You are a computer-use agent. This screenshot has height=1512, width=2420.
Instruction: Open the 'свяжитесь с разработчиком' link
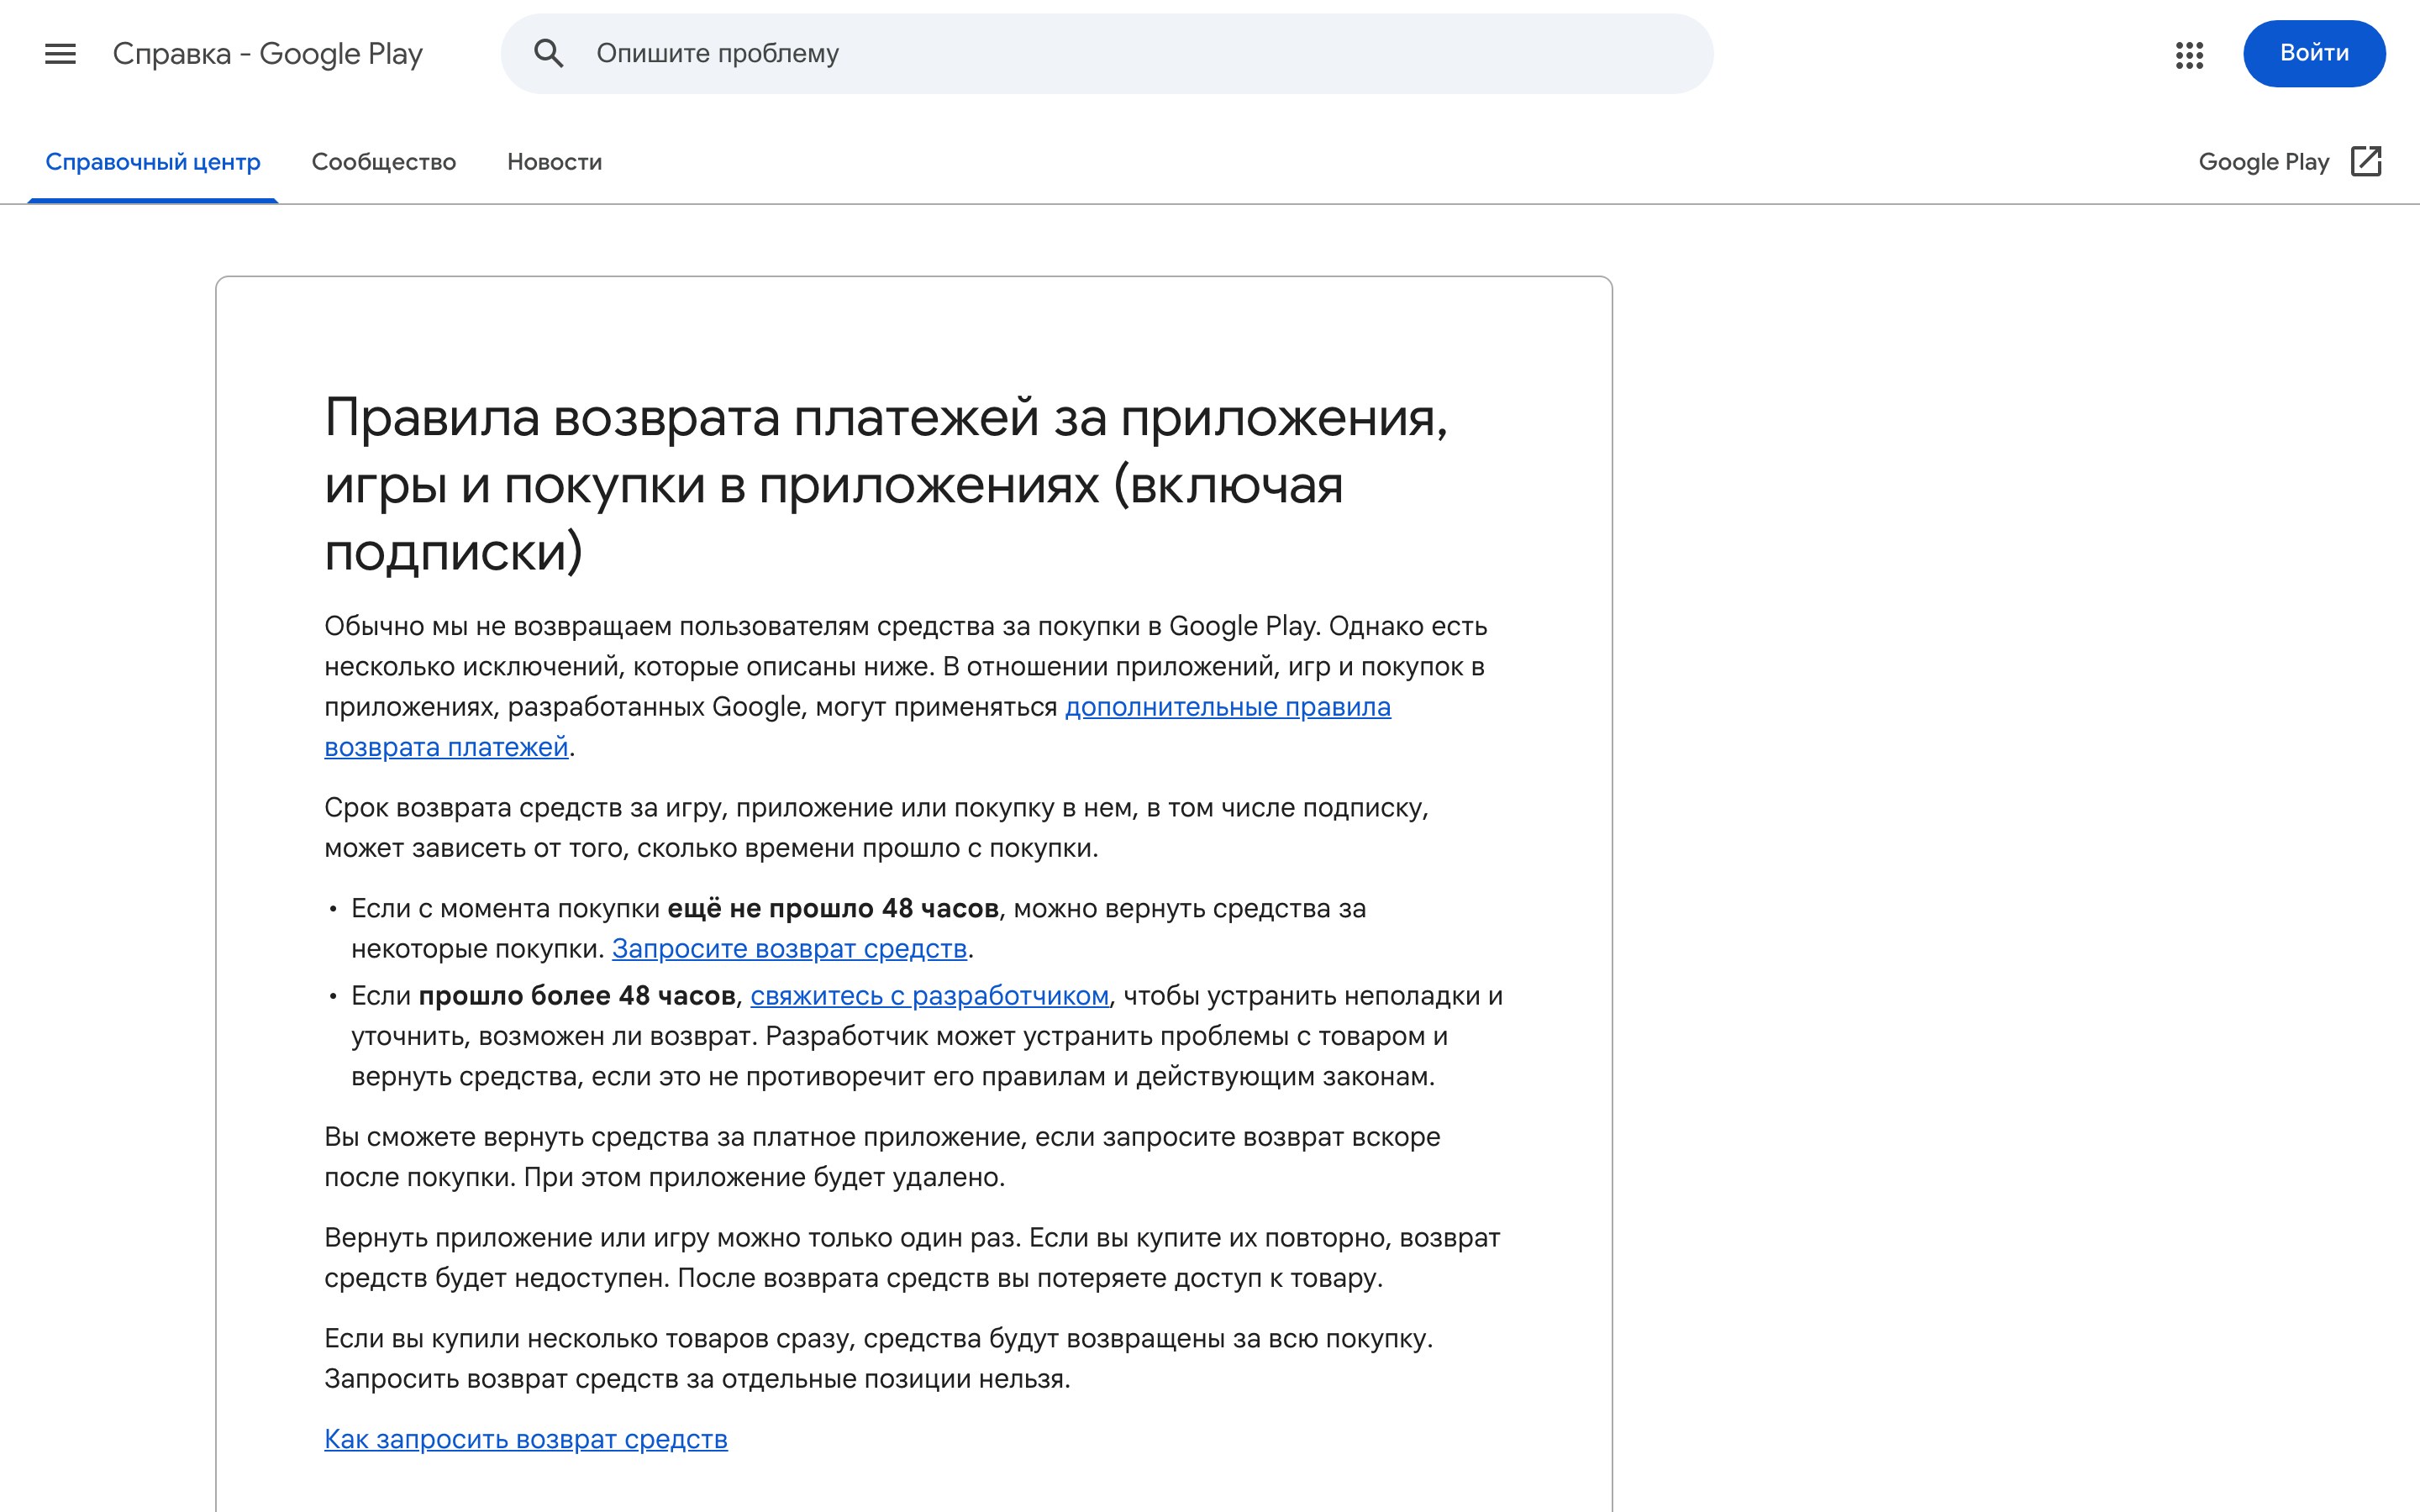[929, 996]
